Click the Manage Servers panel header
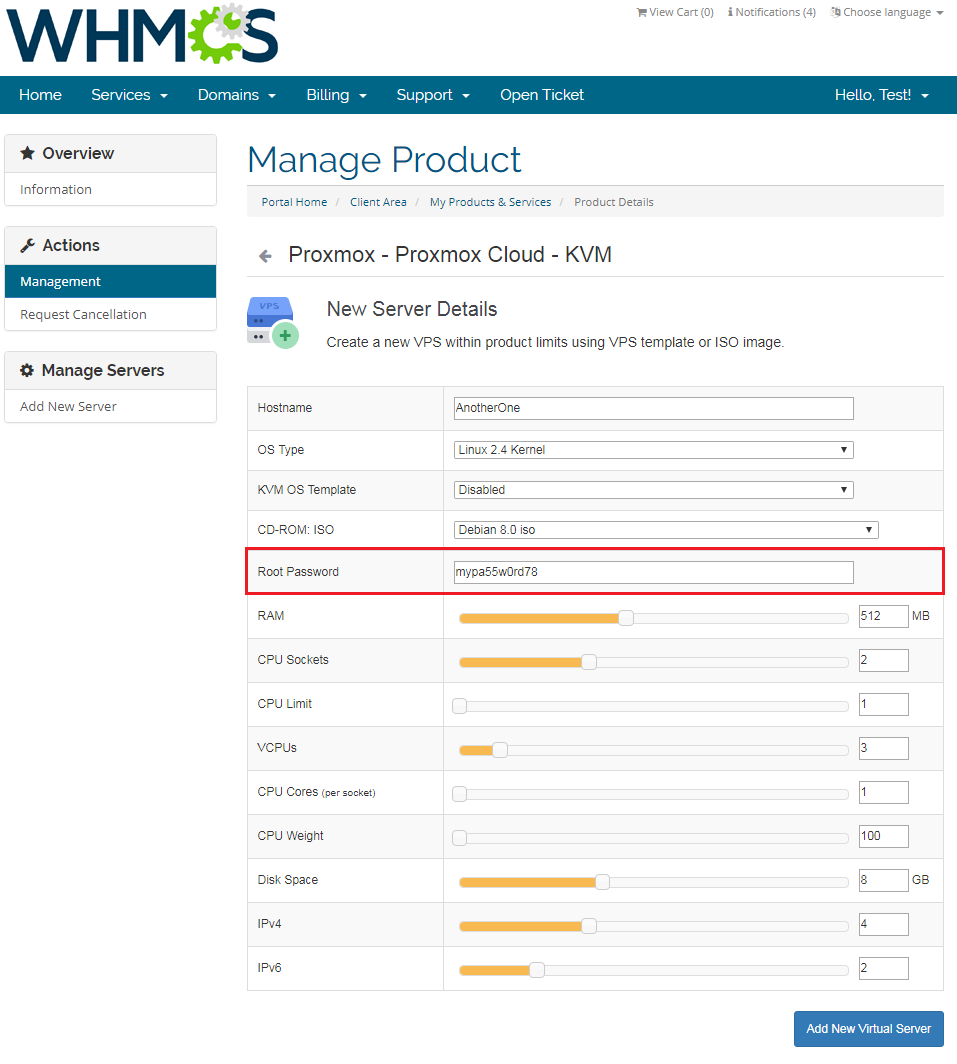 click(x=111, y=370)
